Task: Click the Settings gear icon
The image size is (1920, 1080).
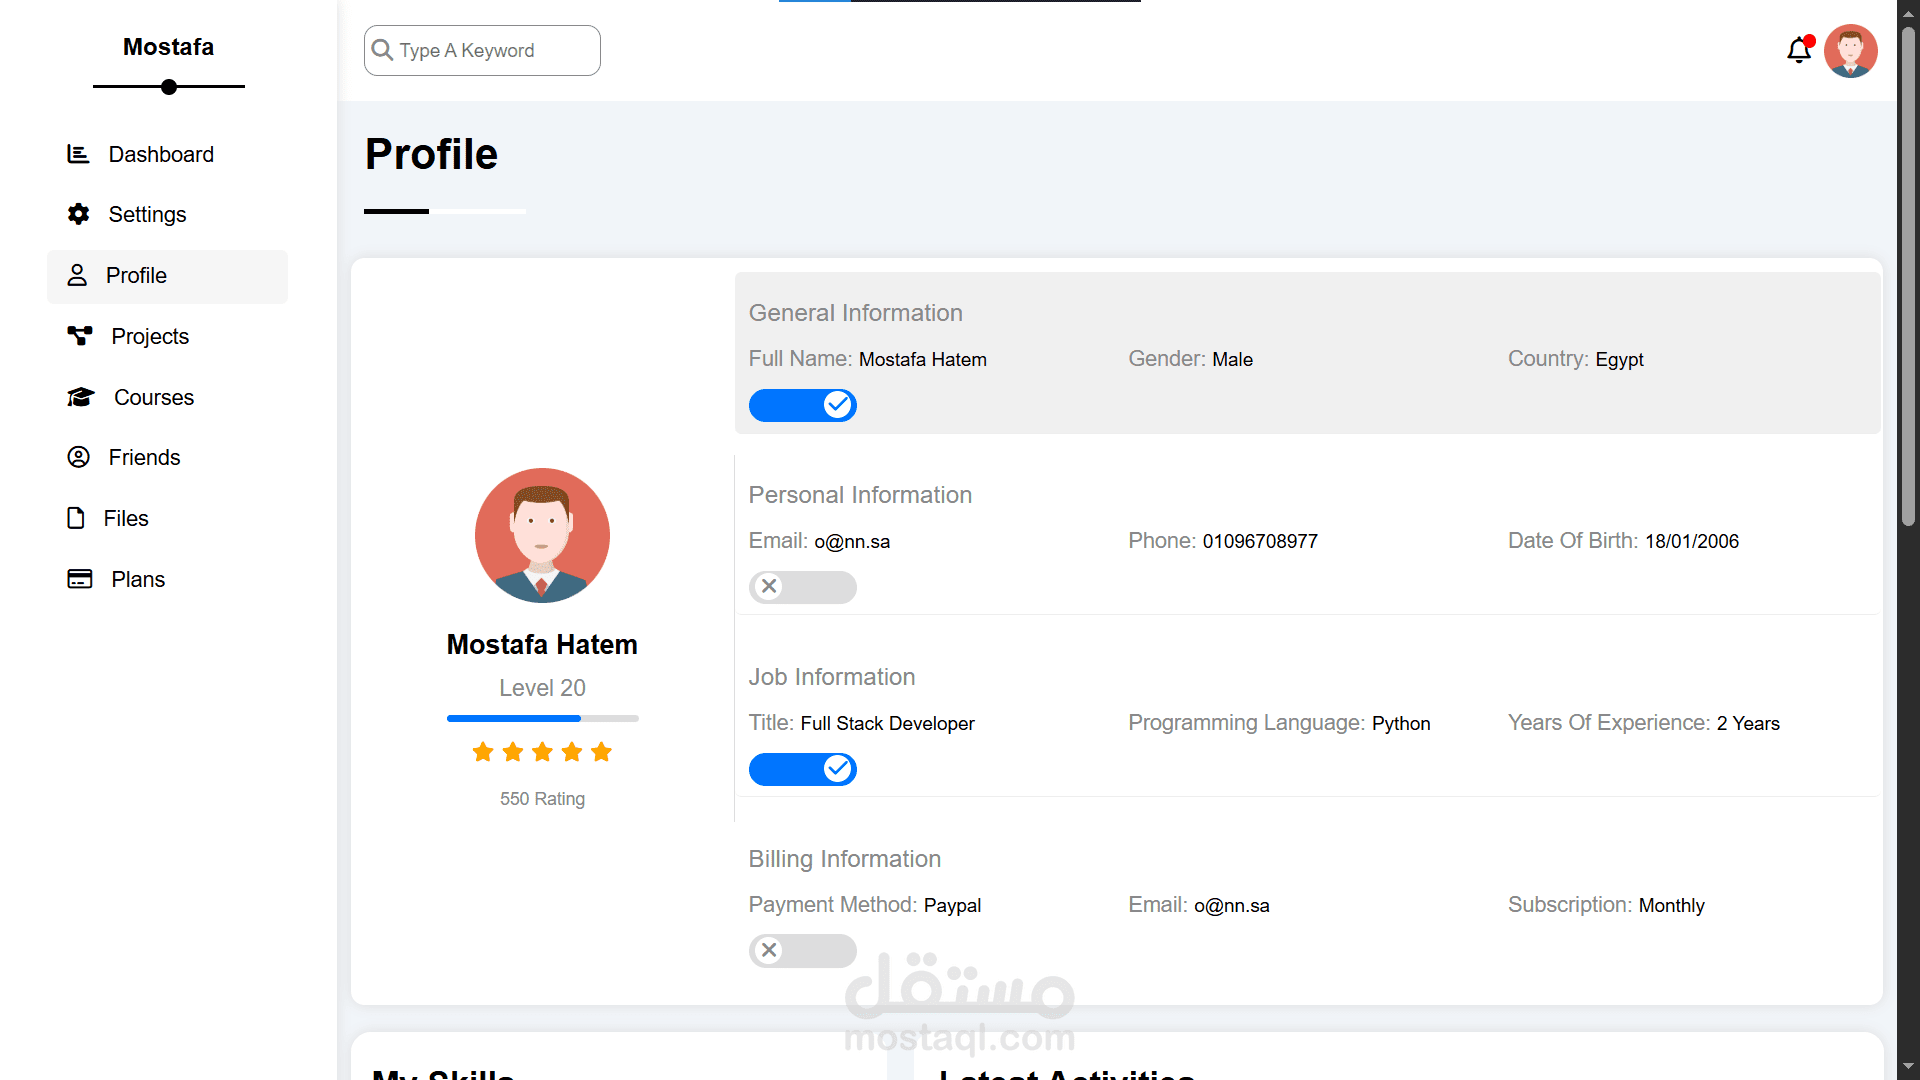Action: pyautogui.click(x=78, y=214)
